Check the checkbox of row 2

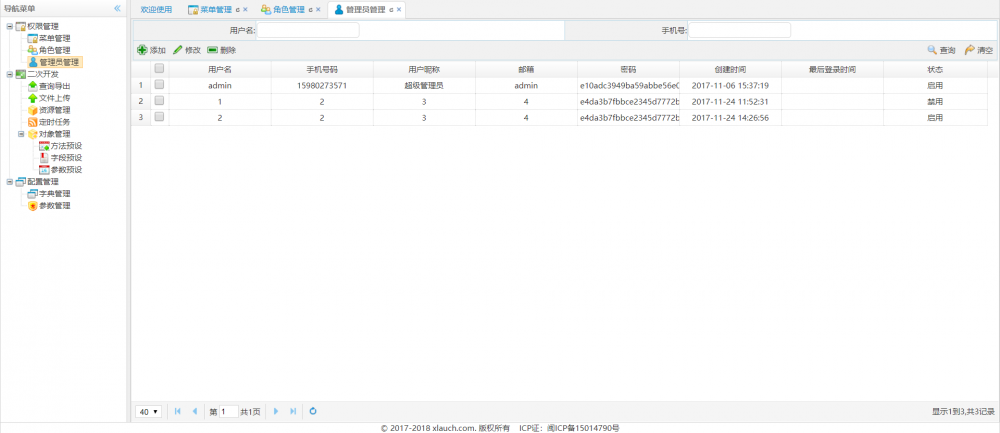coord(159,100)
